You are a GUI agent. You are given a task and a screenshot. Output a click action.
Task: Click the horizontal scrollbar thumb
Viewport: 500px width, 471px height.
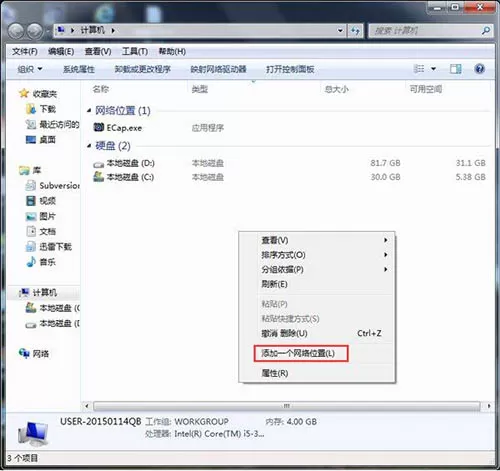tap(287, 406)
